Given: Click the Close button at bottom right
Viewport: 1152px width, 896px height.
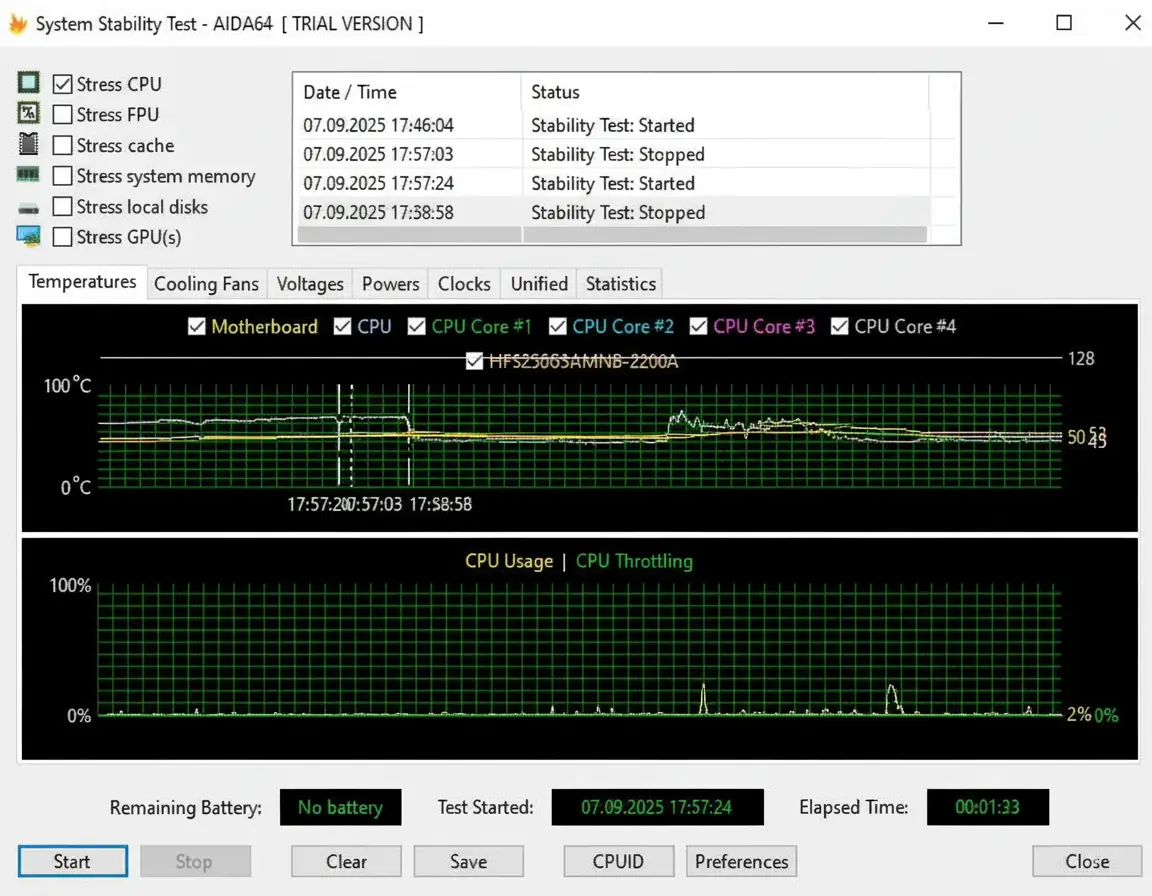Looking at the screenshot, I should coord(1087,861).
